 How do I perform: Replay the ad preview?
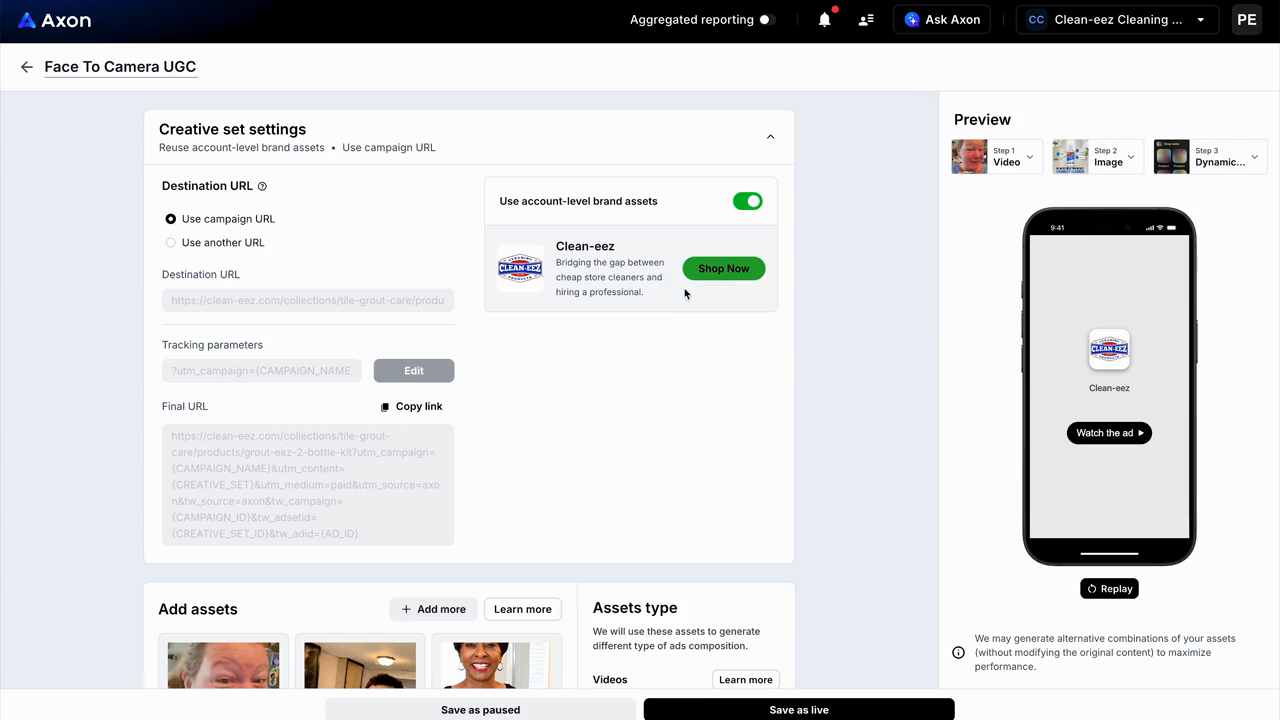coord(1109,589)
